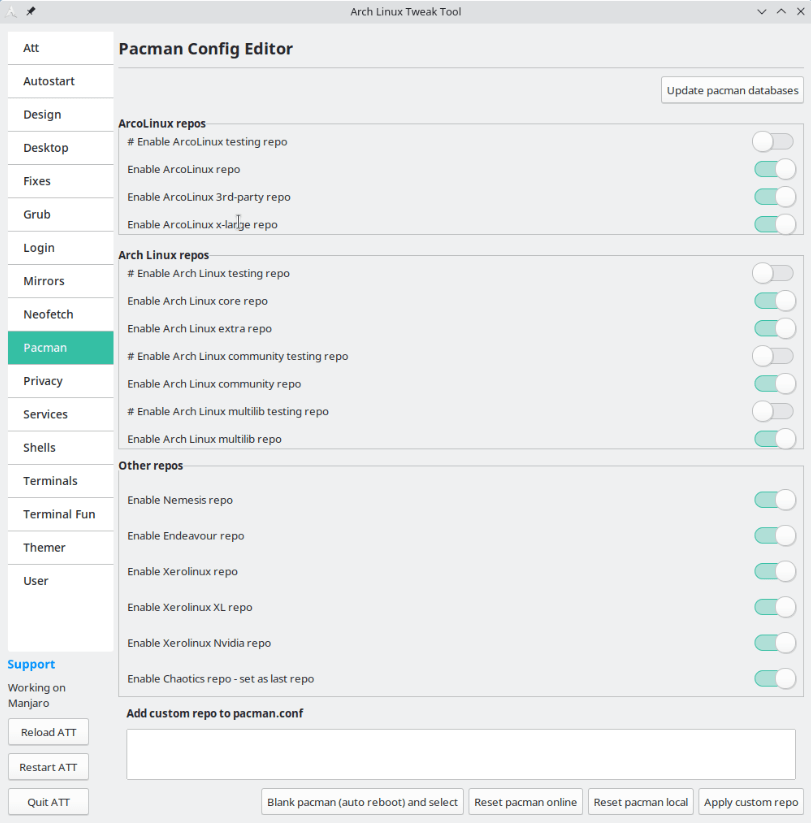This screenshot has height=823, width=811.
Task: Select the Login tab
Action: click(60, 248)
